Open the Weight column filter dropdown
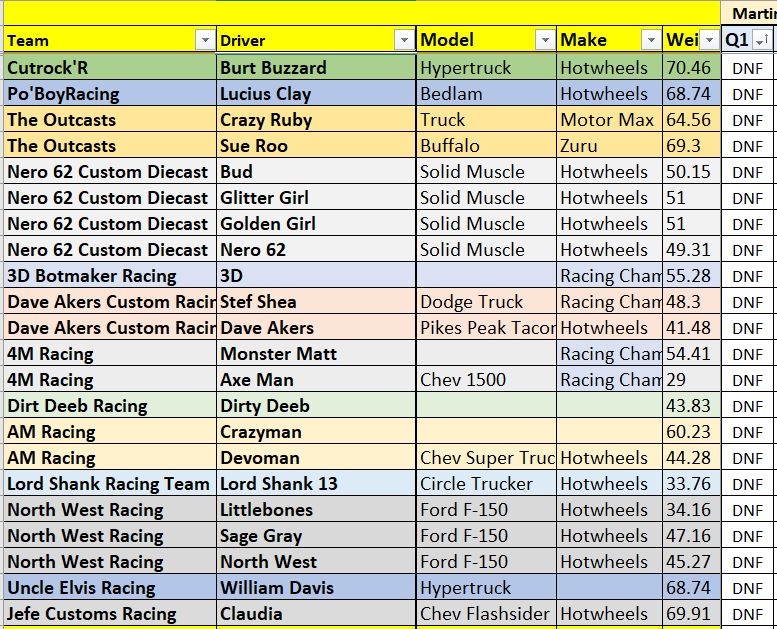777x629 pixels. 710,40
